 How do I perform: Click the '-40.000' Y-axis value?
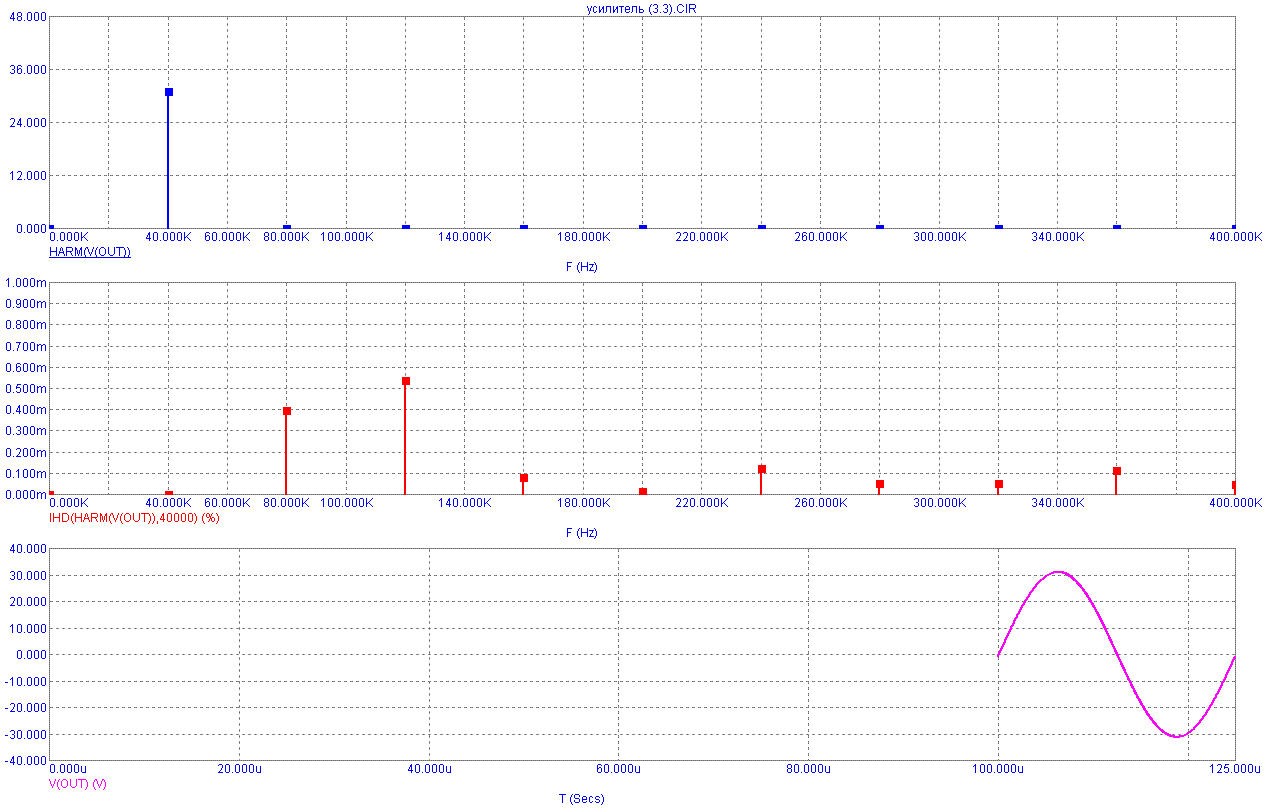click(24, 761)
